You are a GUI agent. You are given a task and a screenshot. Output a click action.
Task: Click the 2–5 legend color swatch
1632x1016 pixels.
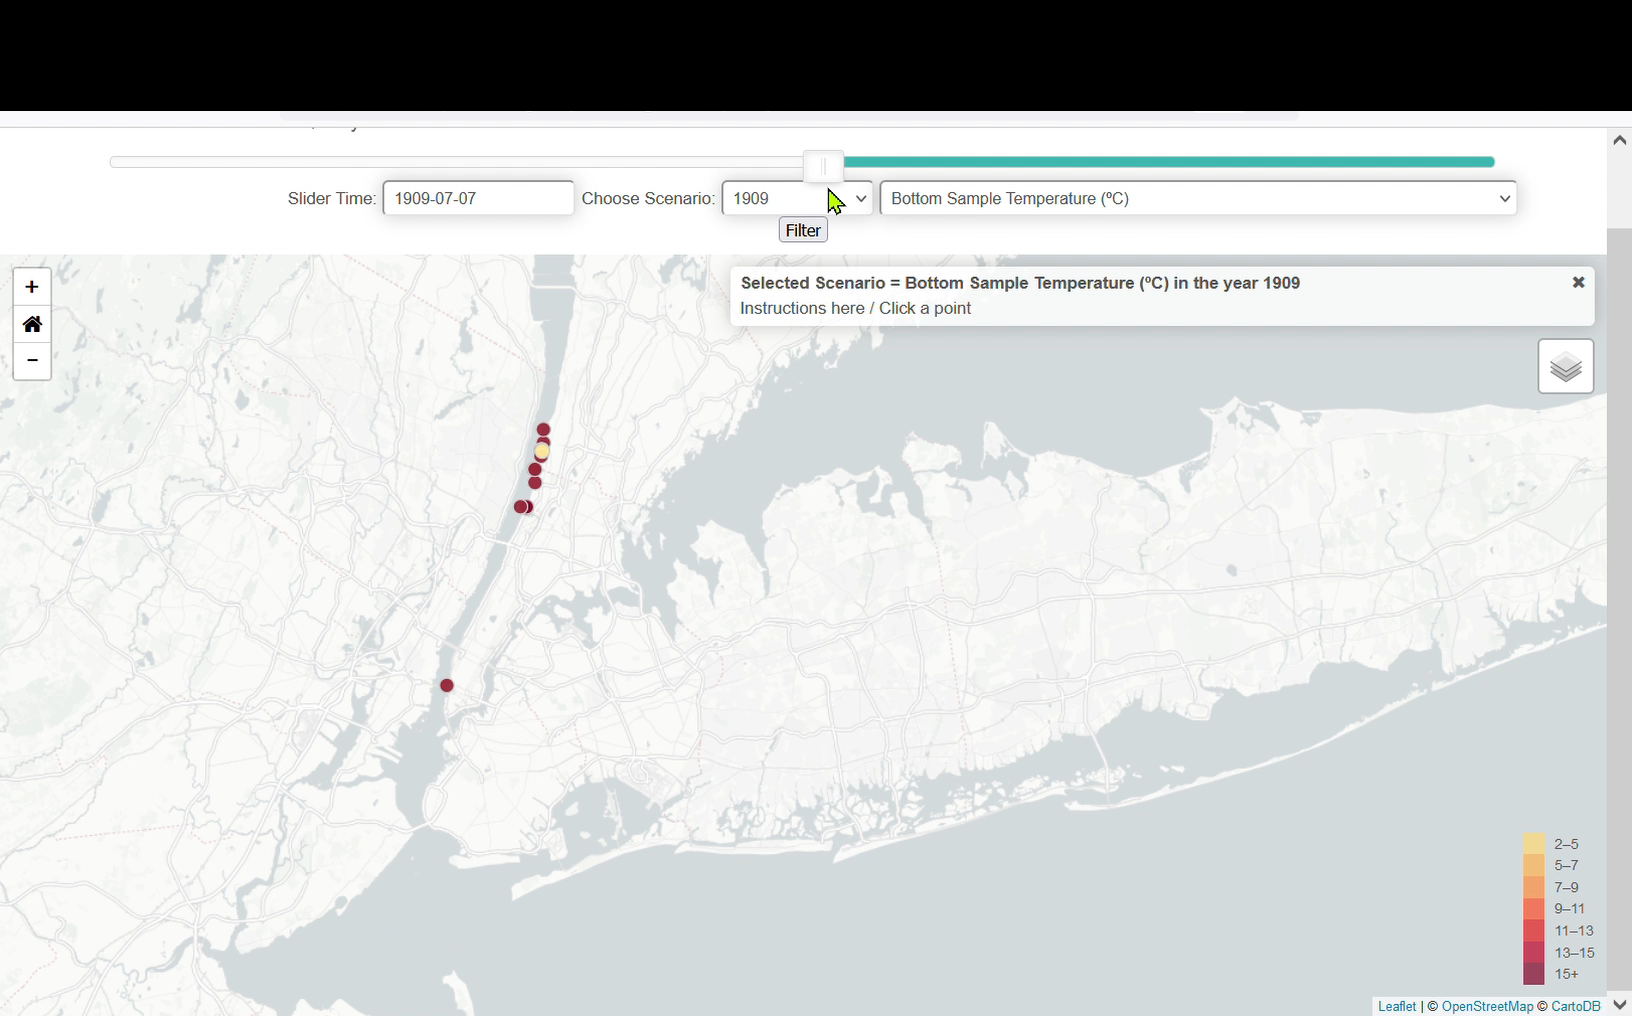click(x=1534, y=843)
